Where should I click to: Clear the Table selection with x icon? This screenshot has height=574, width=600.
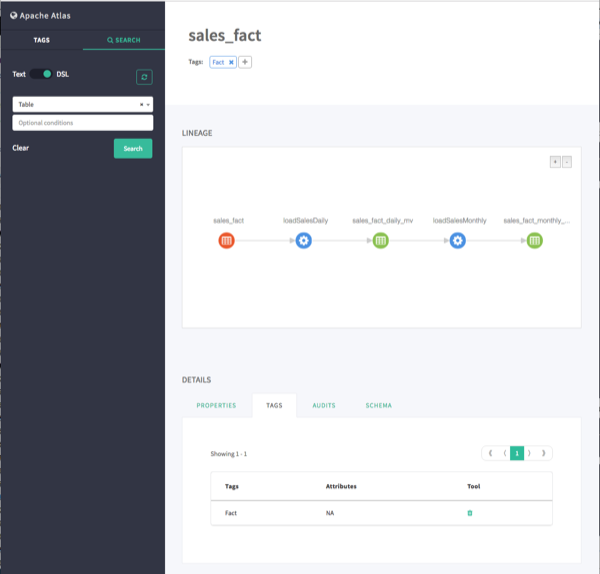point(141,104)
